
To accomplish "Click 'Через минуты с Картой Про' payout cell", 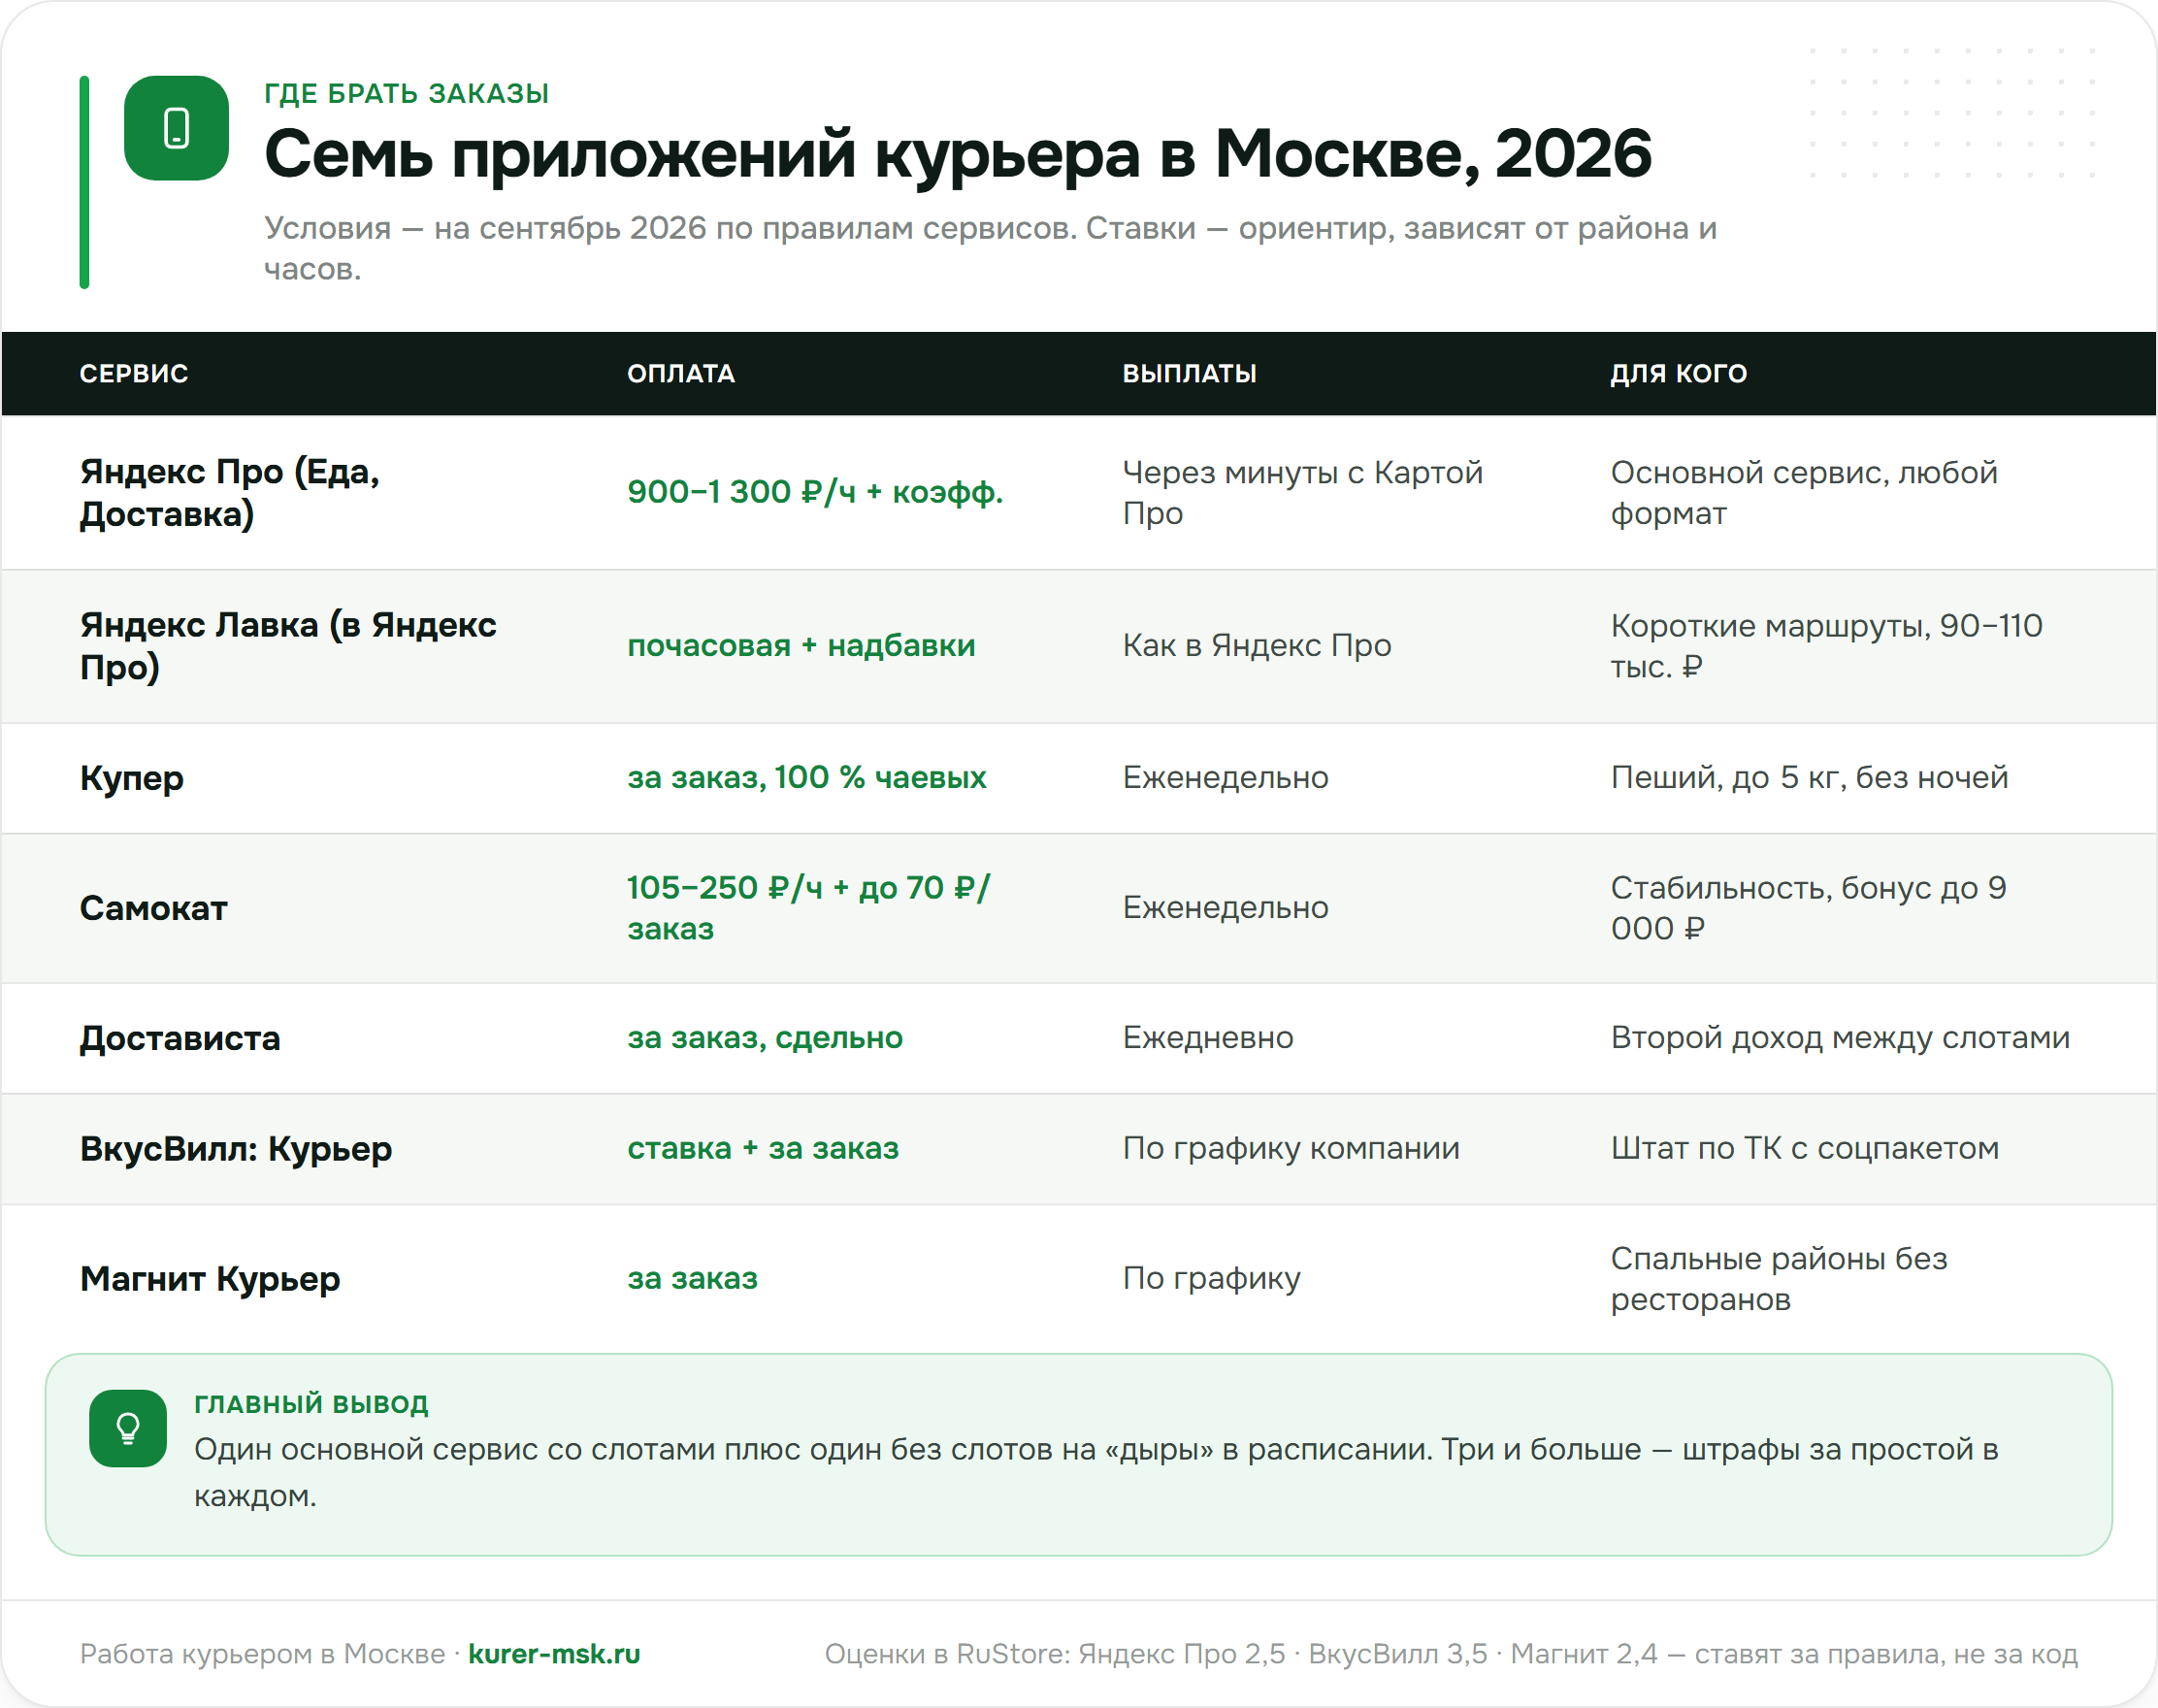I will (1302, 492).
